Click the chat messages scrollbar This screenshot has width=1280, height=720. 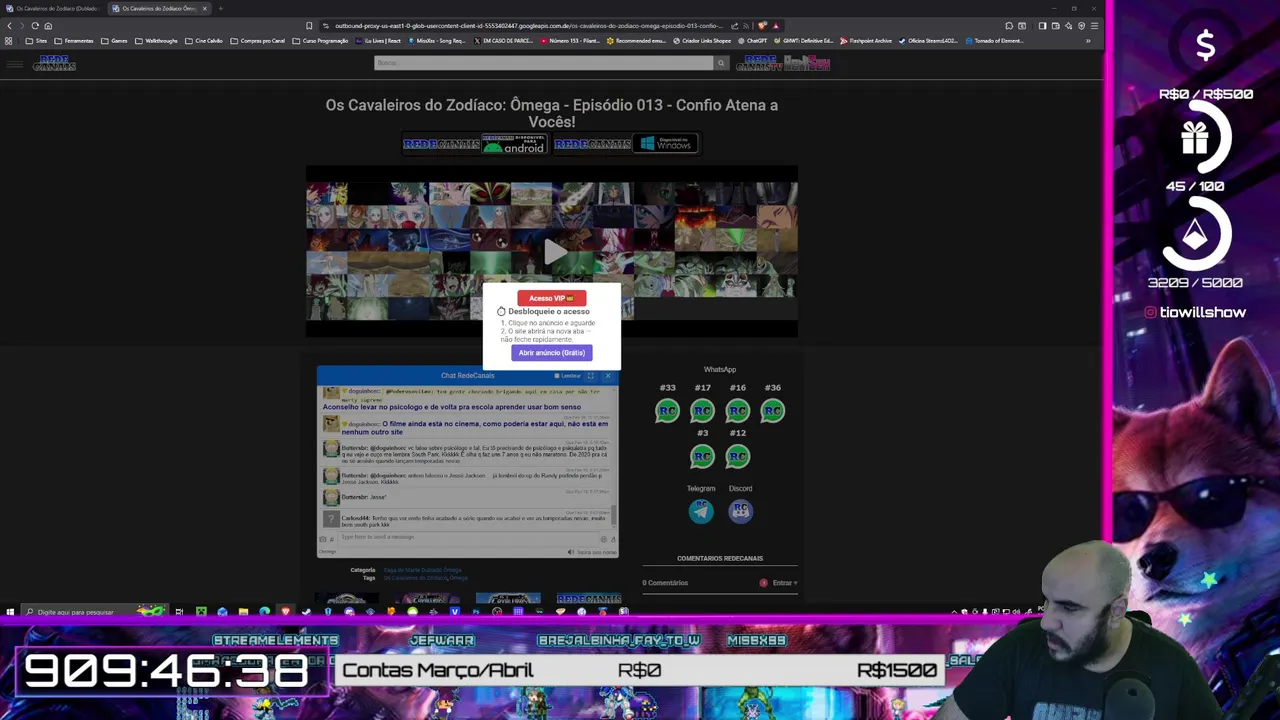(x=614, y=515)
